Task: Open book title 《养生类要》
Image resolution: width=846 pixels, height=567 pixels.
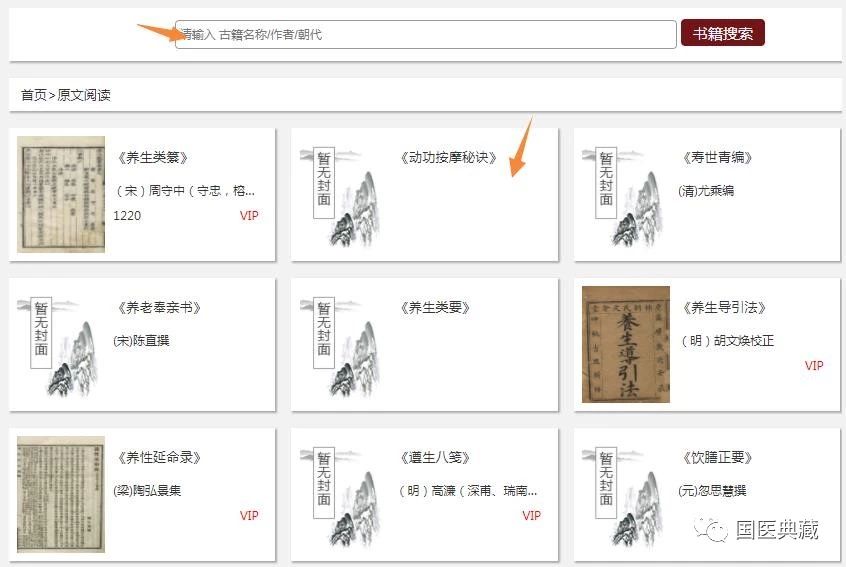Action: click(435, 308)
